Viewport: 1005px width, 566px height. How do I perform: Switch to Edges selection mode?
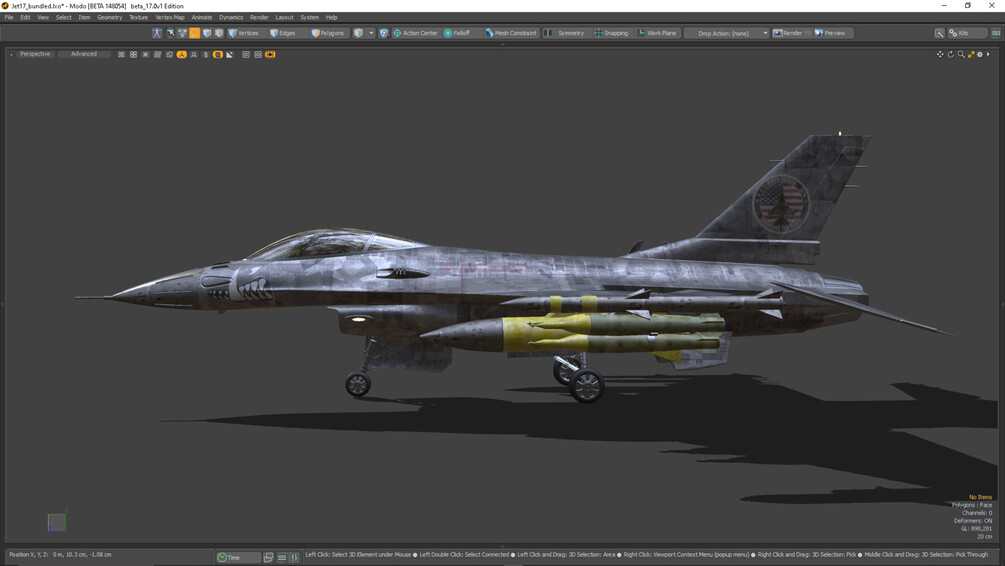(x=283, y=33)
